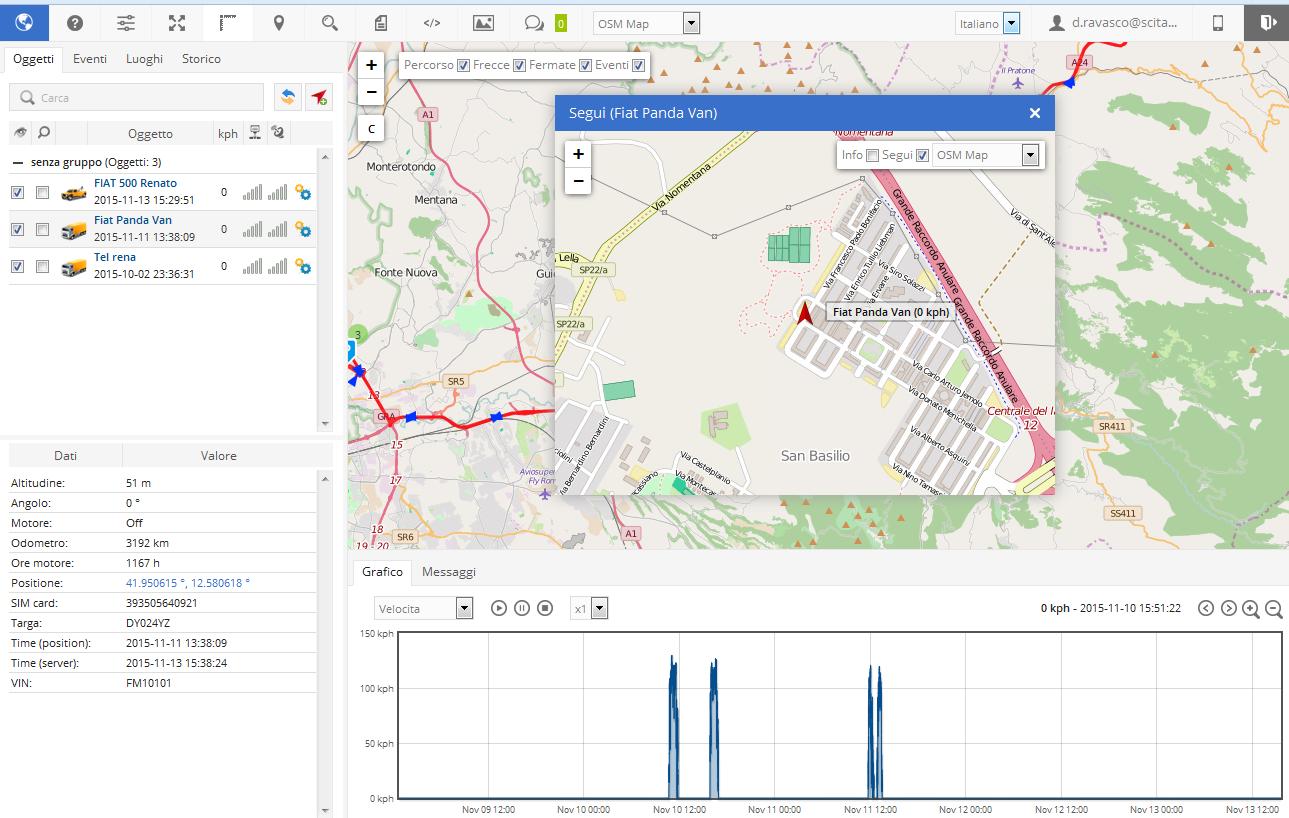Select the Grafico tab
The image size is (1289, 818).
click(x=382, y=572)
